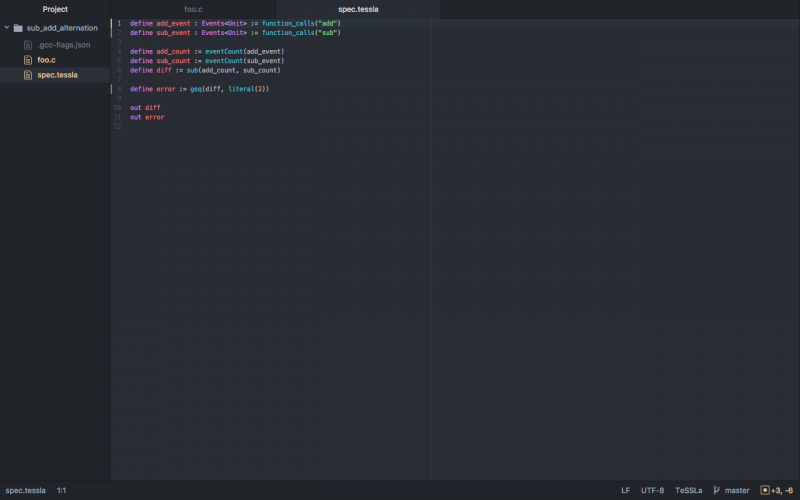800x500 pixels.
Task: Click literal(2) on line 8
Action: 246,89
